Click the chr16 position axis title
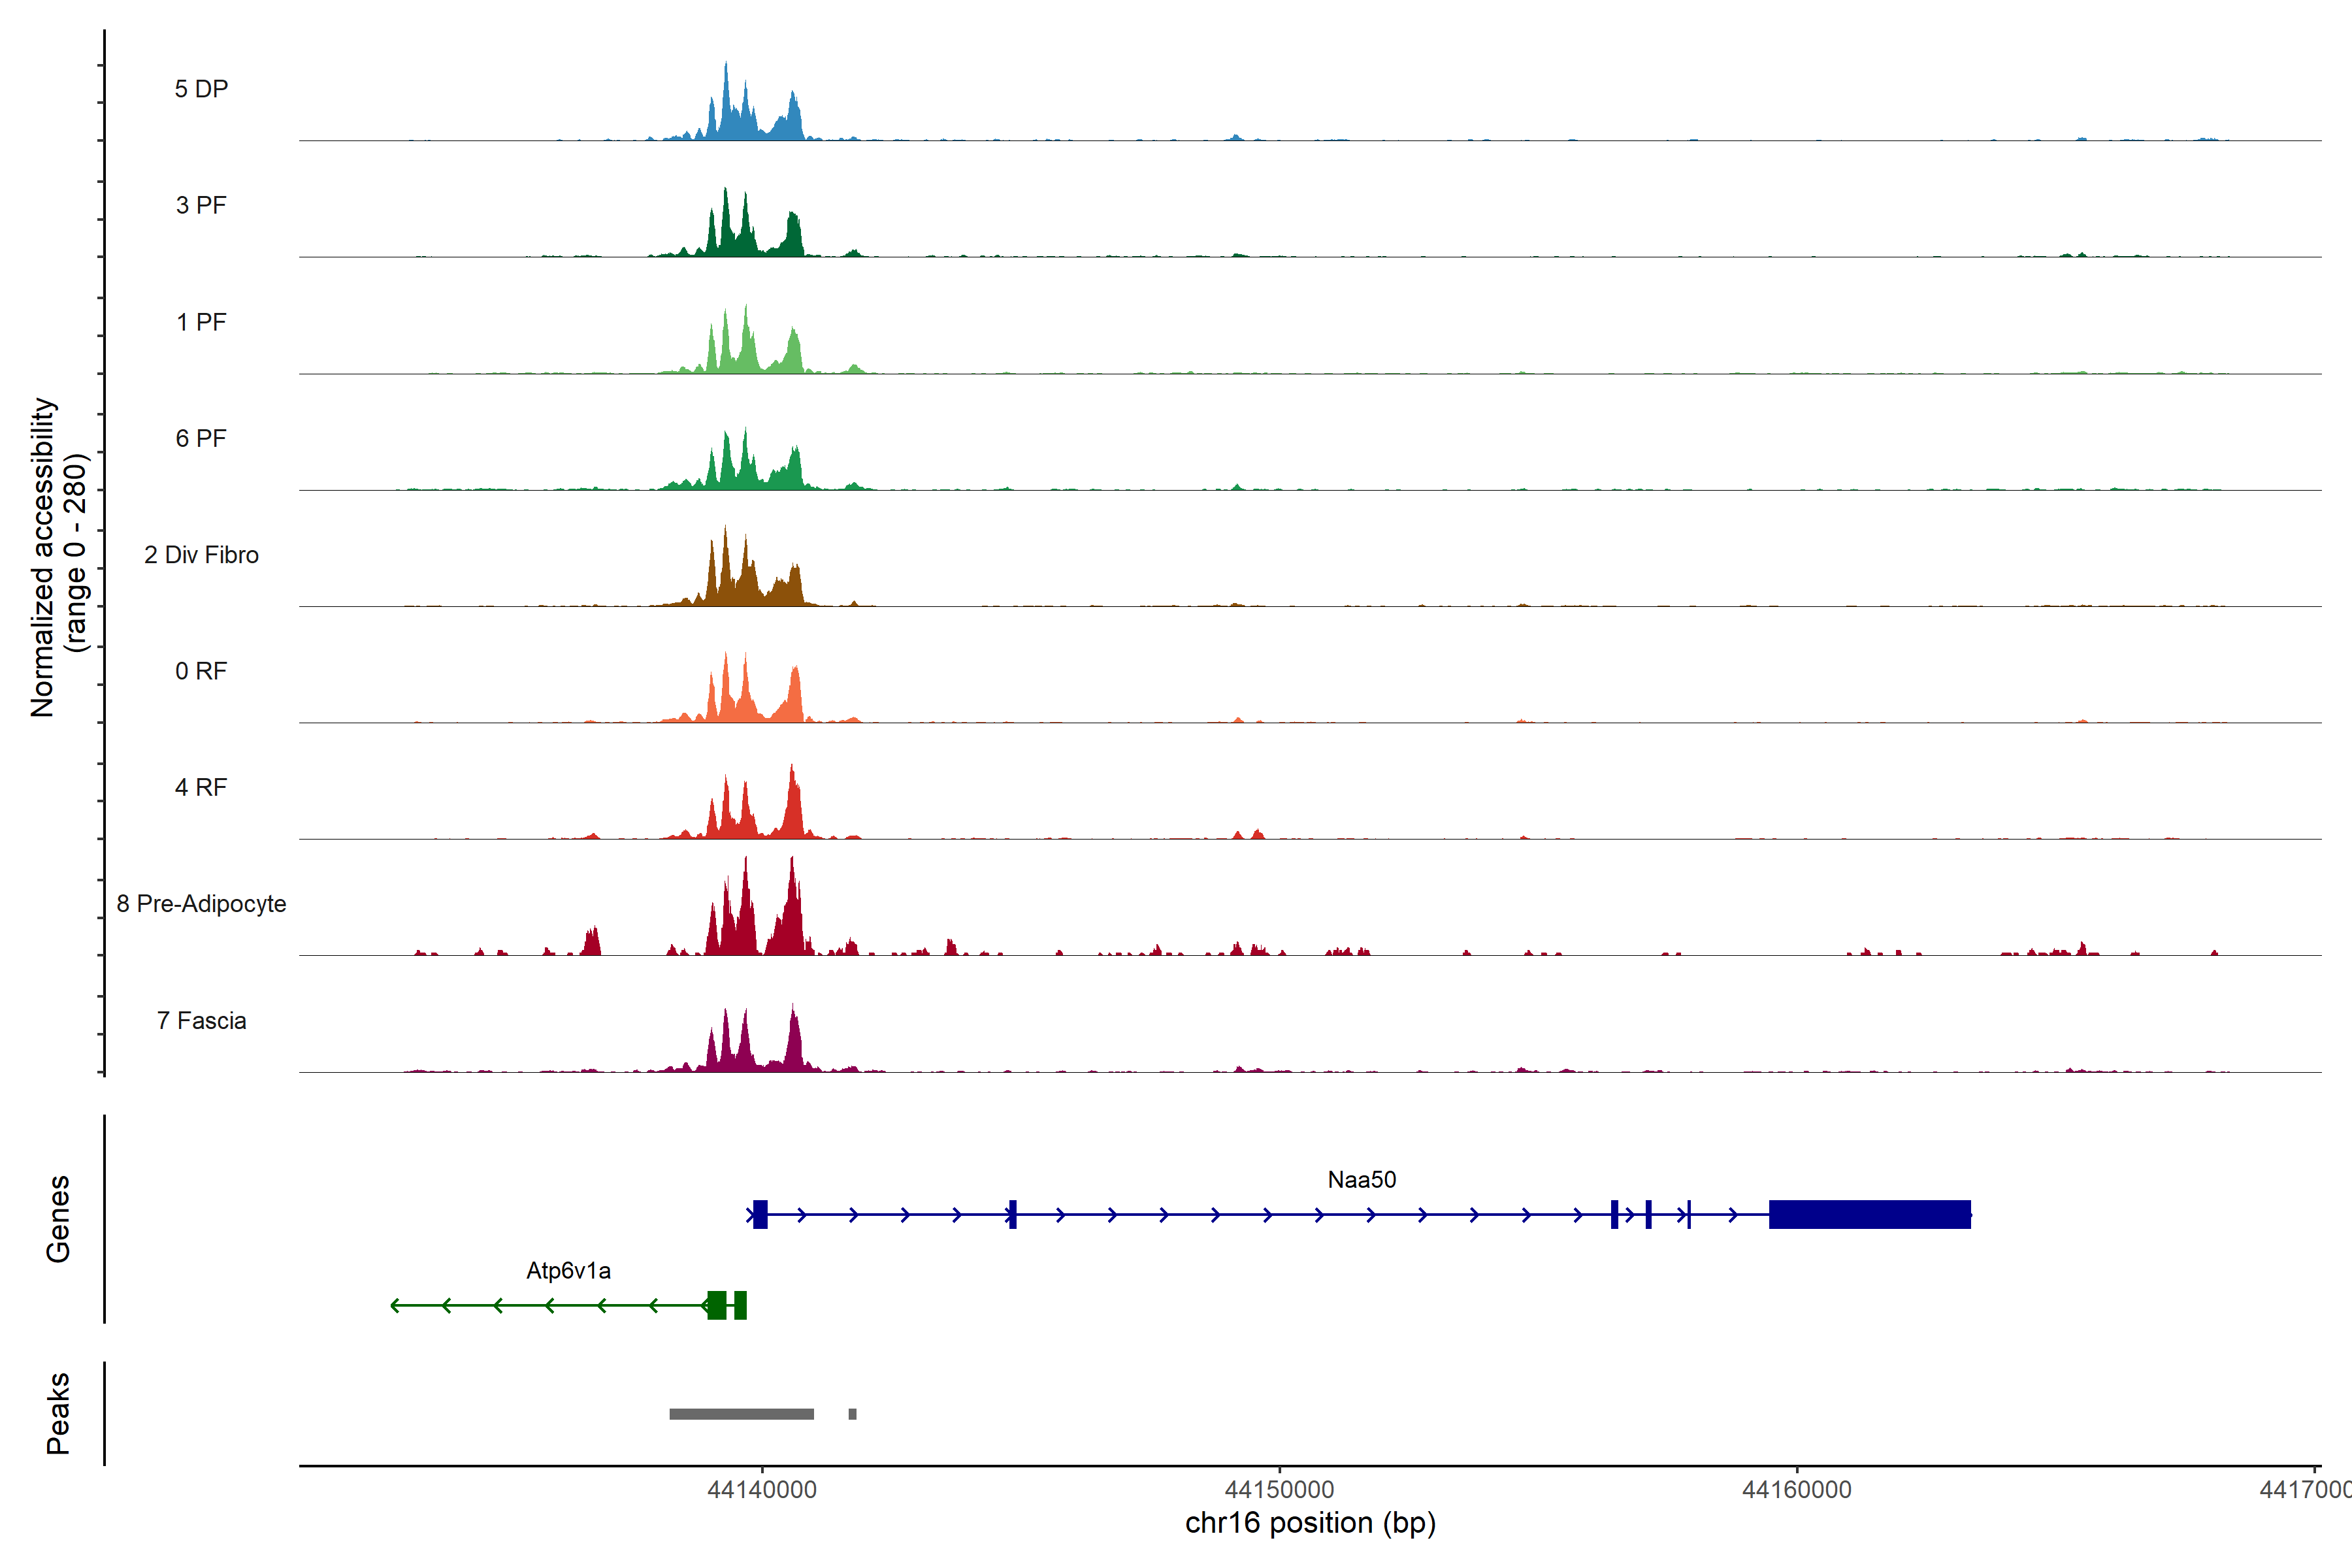 (1310, 1523)
